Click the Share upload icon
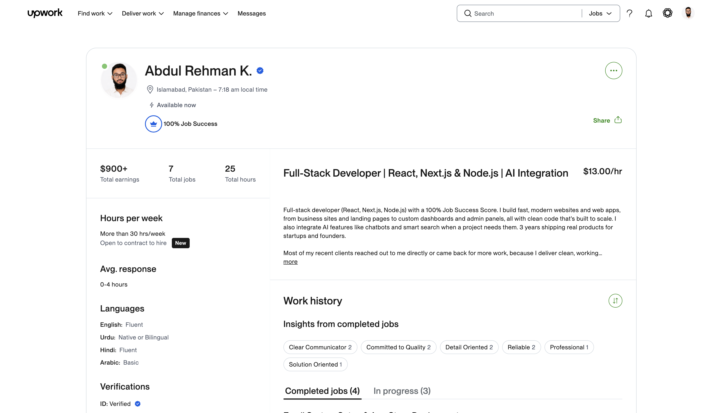This screenshot has width=720, height=413. [618, 120]
